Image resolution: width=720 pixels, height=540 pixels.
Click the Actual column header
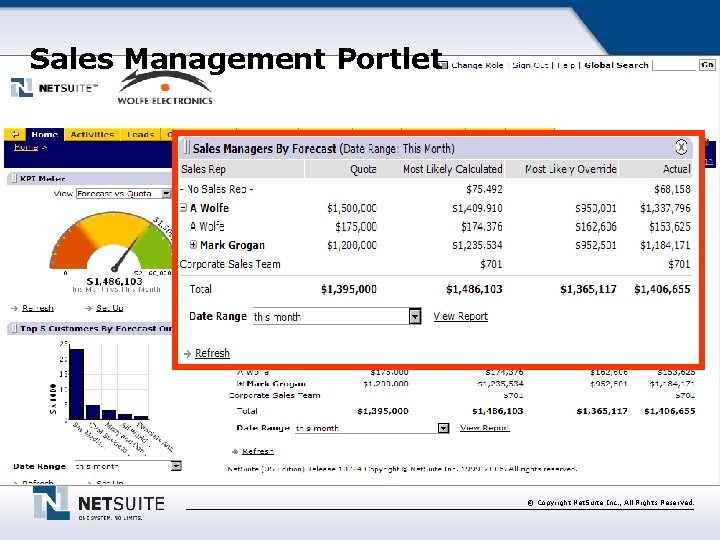click(676, 169)
